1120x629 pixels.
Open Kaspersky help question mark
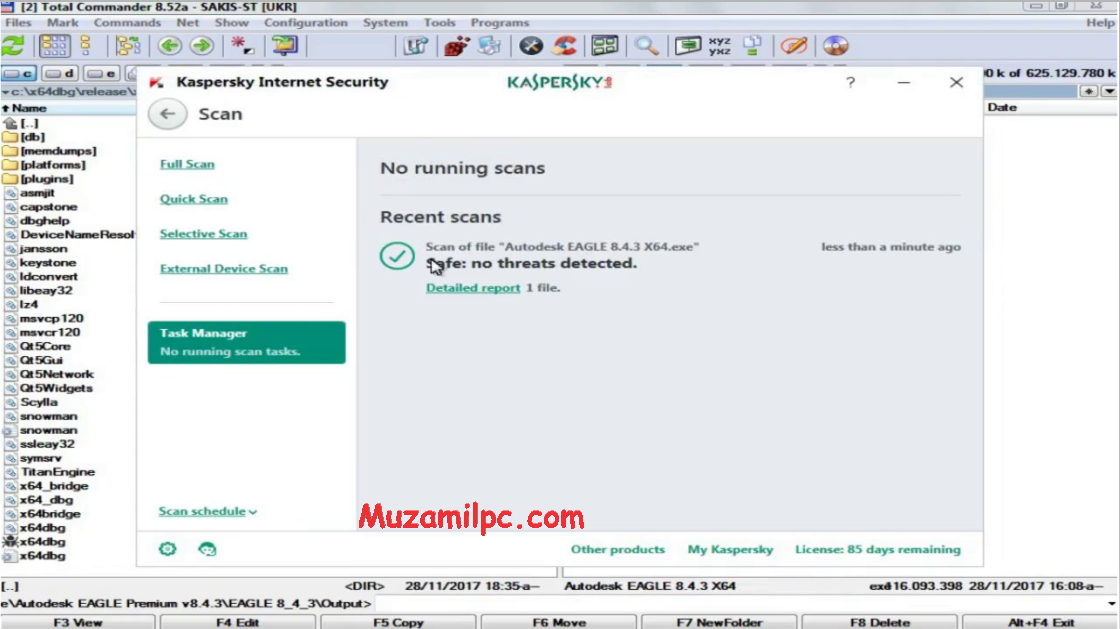(850, 83)
